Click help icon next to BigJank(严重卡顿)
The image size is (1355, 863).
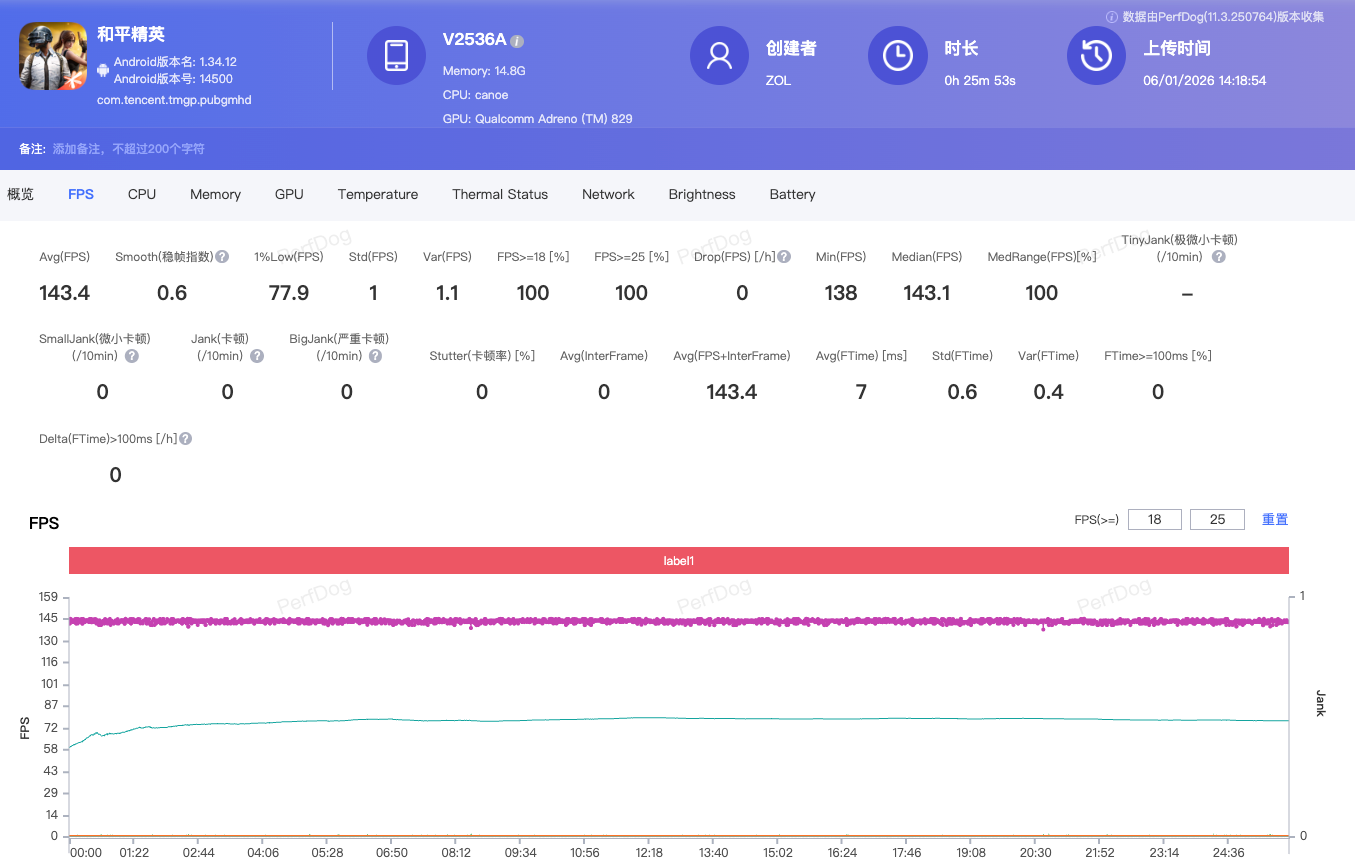point(375,356)
